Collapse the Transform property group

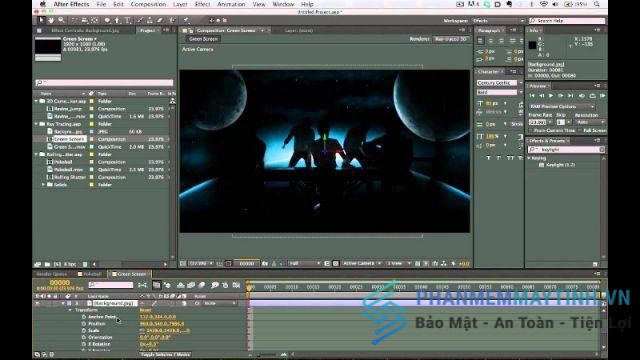[x=70, y=310]
